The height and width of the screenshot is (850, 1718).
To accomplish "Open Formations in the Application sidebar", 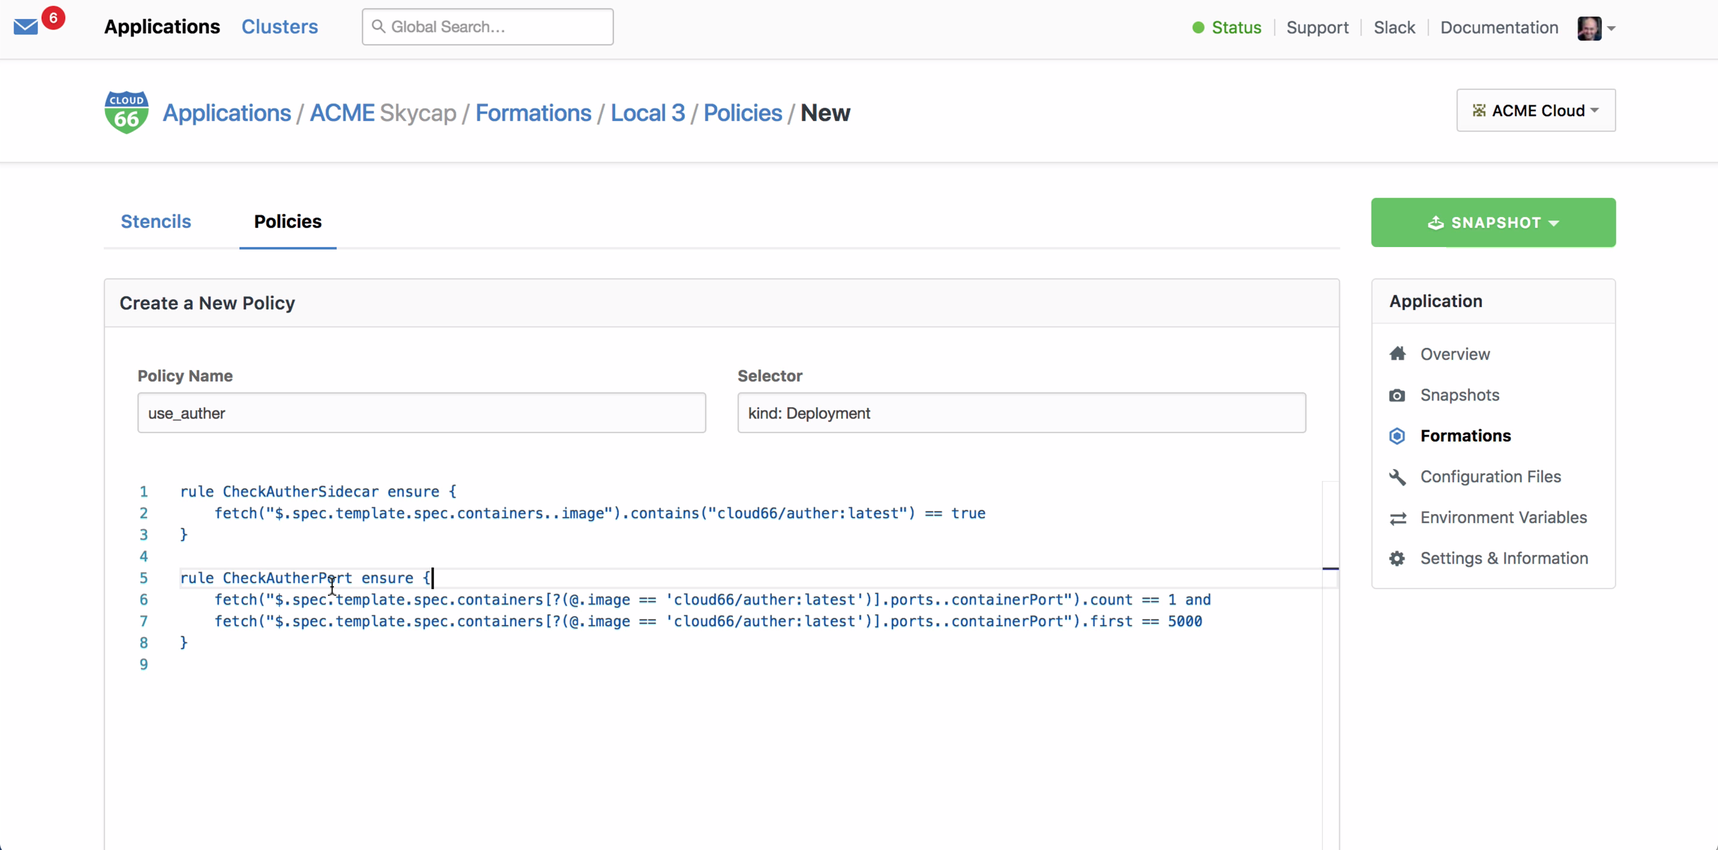I will (x=1465, y=436).
